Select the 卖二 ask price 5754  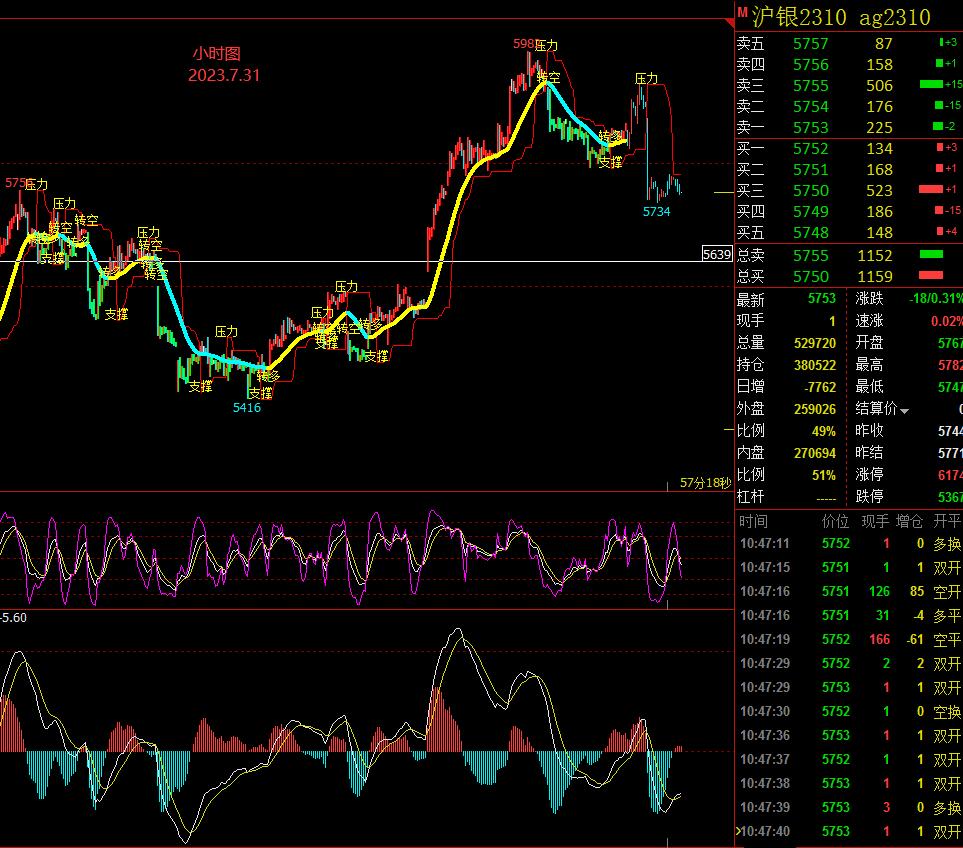[x=811, y=106]
